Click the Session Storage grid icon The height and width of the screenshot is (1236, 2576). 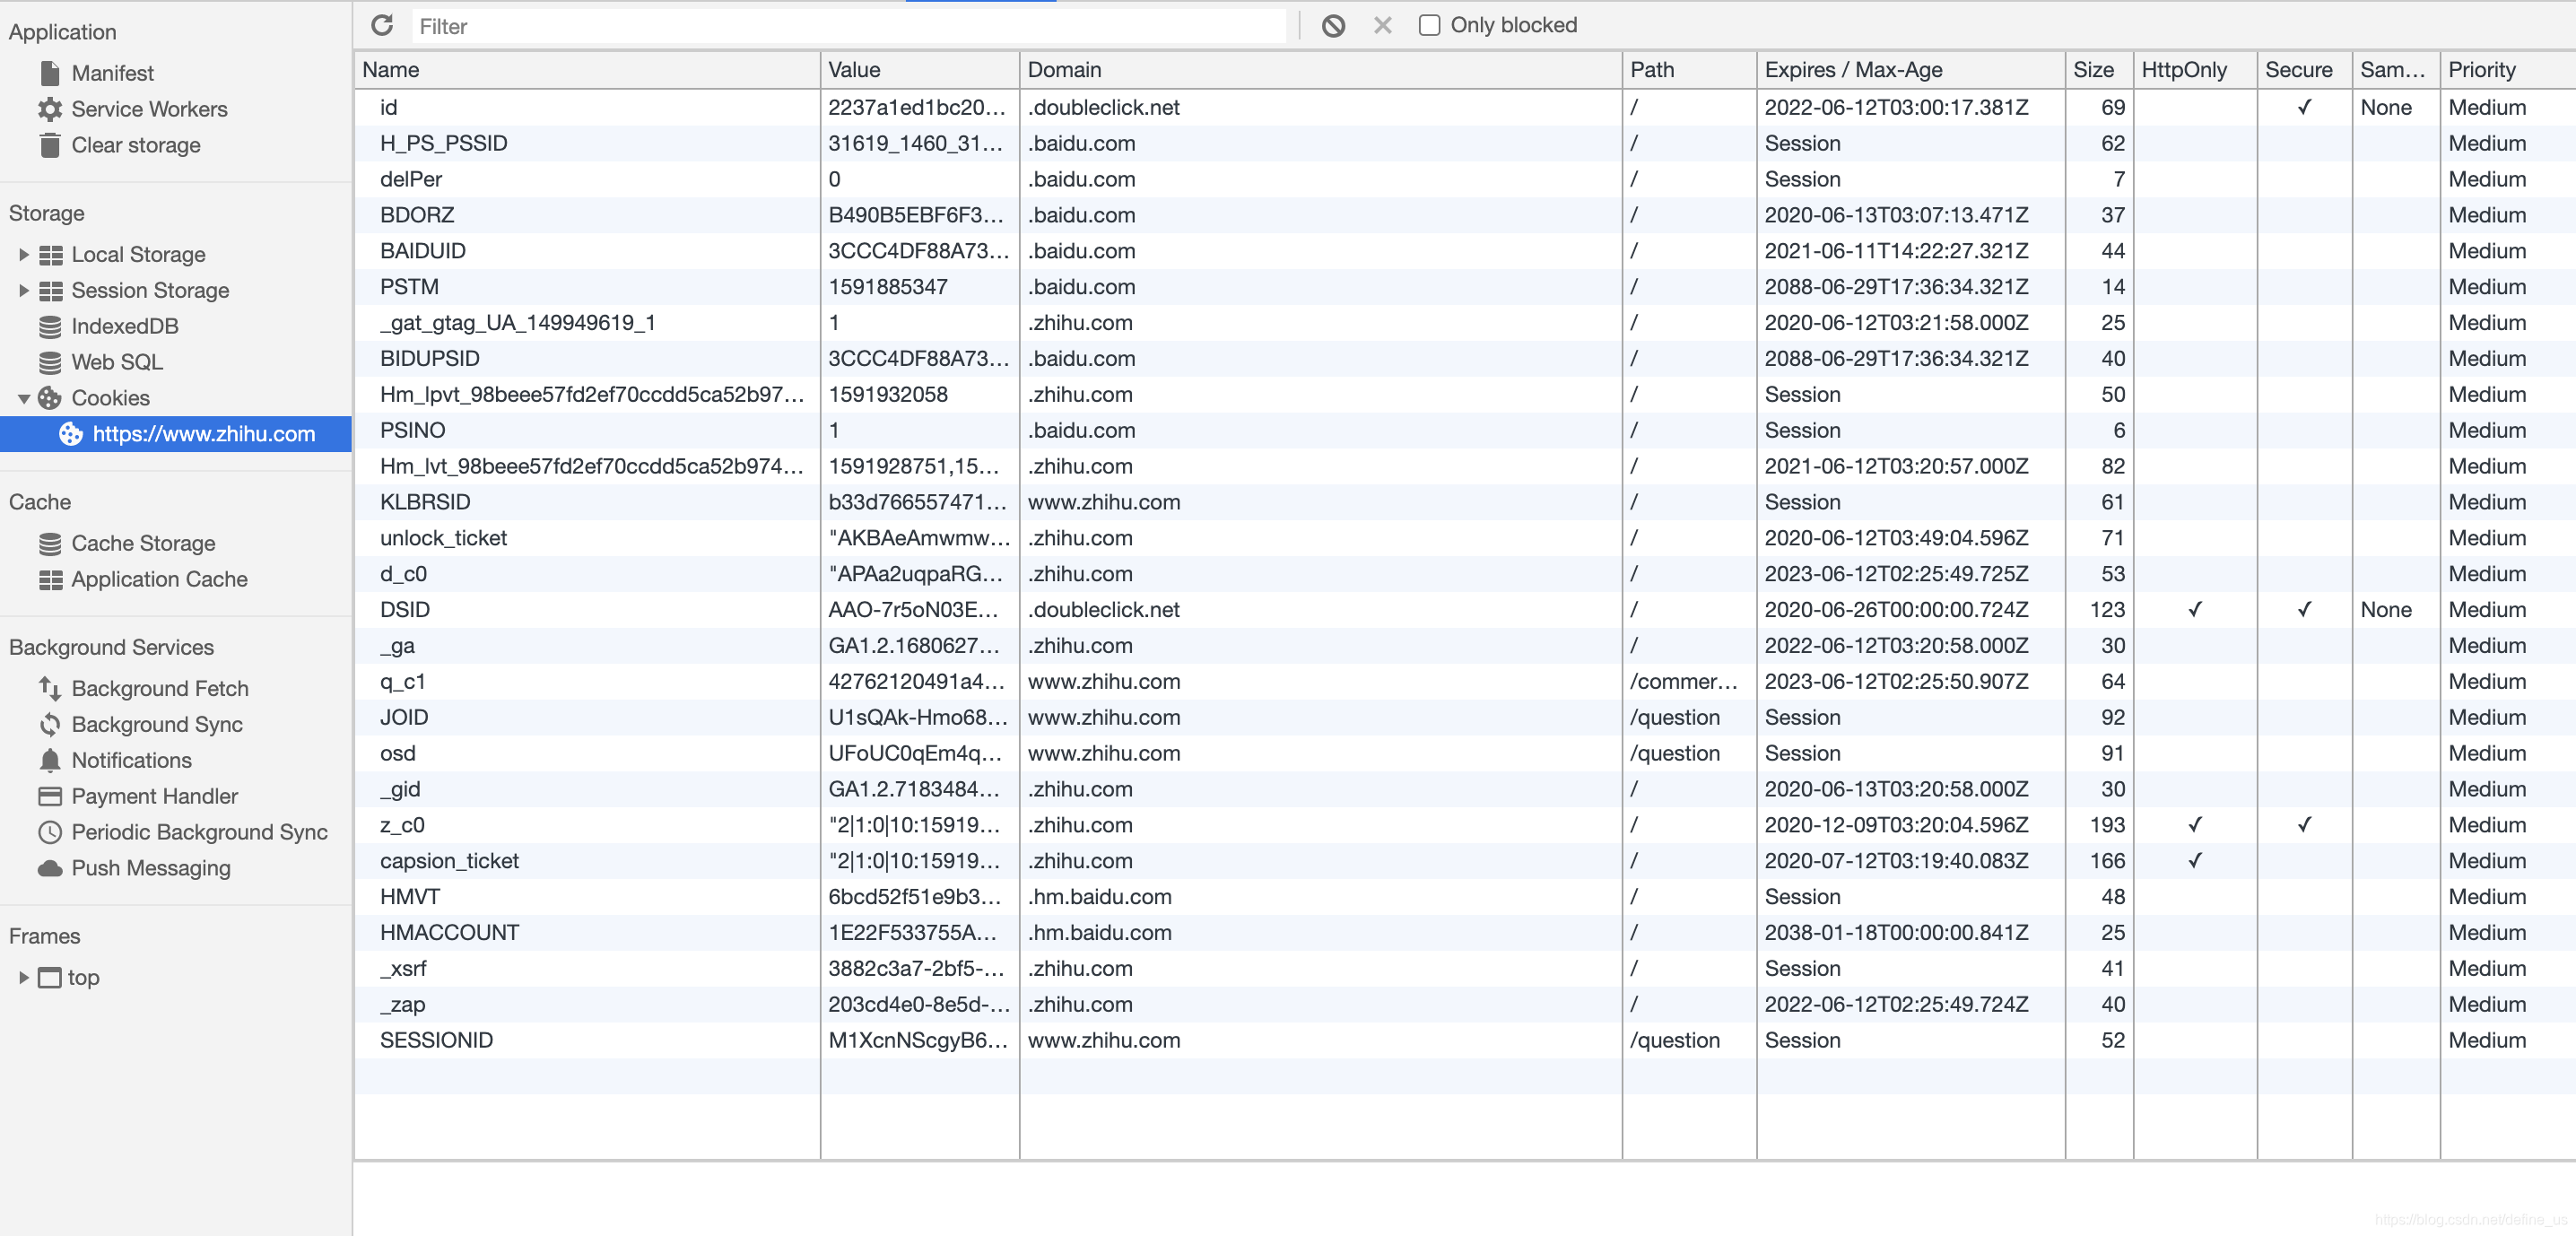[50, 291]
